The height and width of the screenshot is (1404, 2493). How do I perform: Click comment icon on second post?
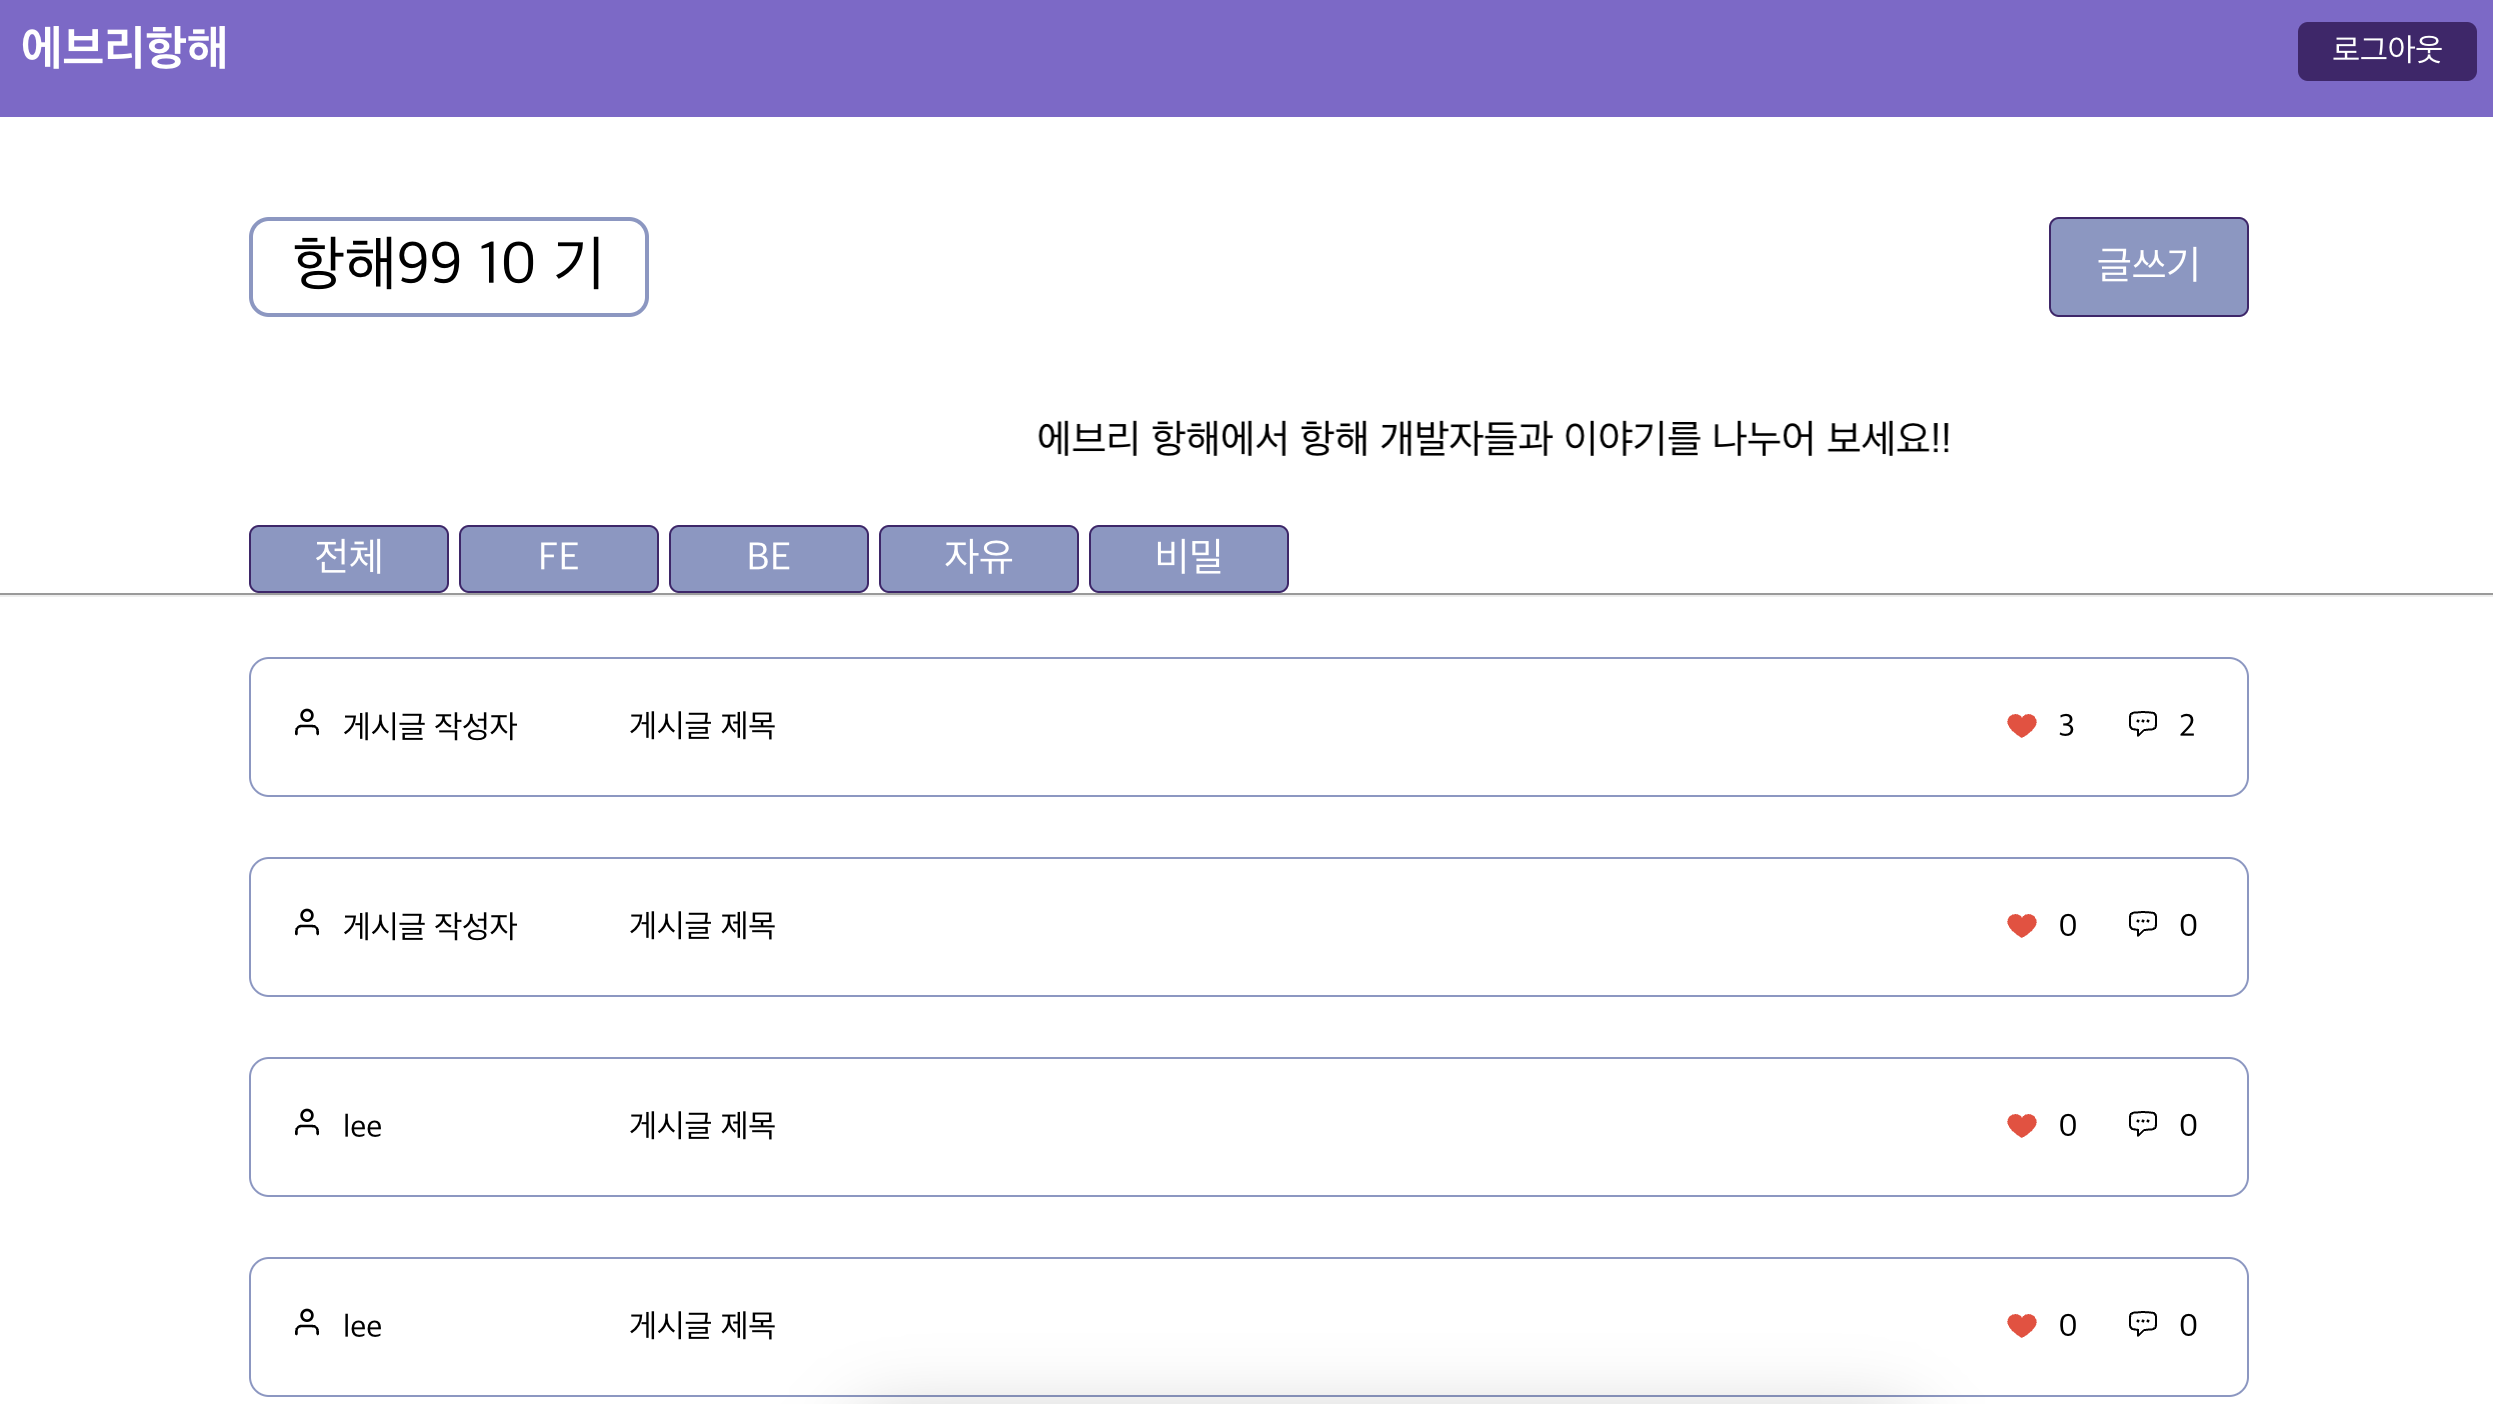[2142, 923]
